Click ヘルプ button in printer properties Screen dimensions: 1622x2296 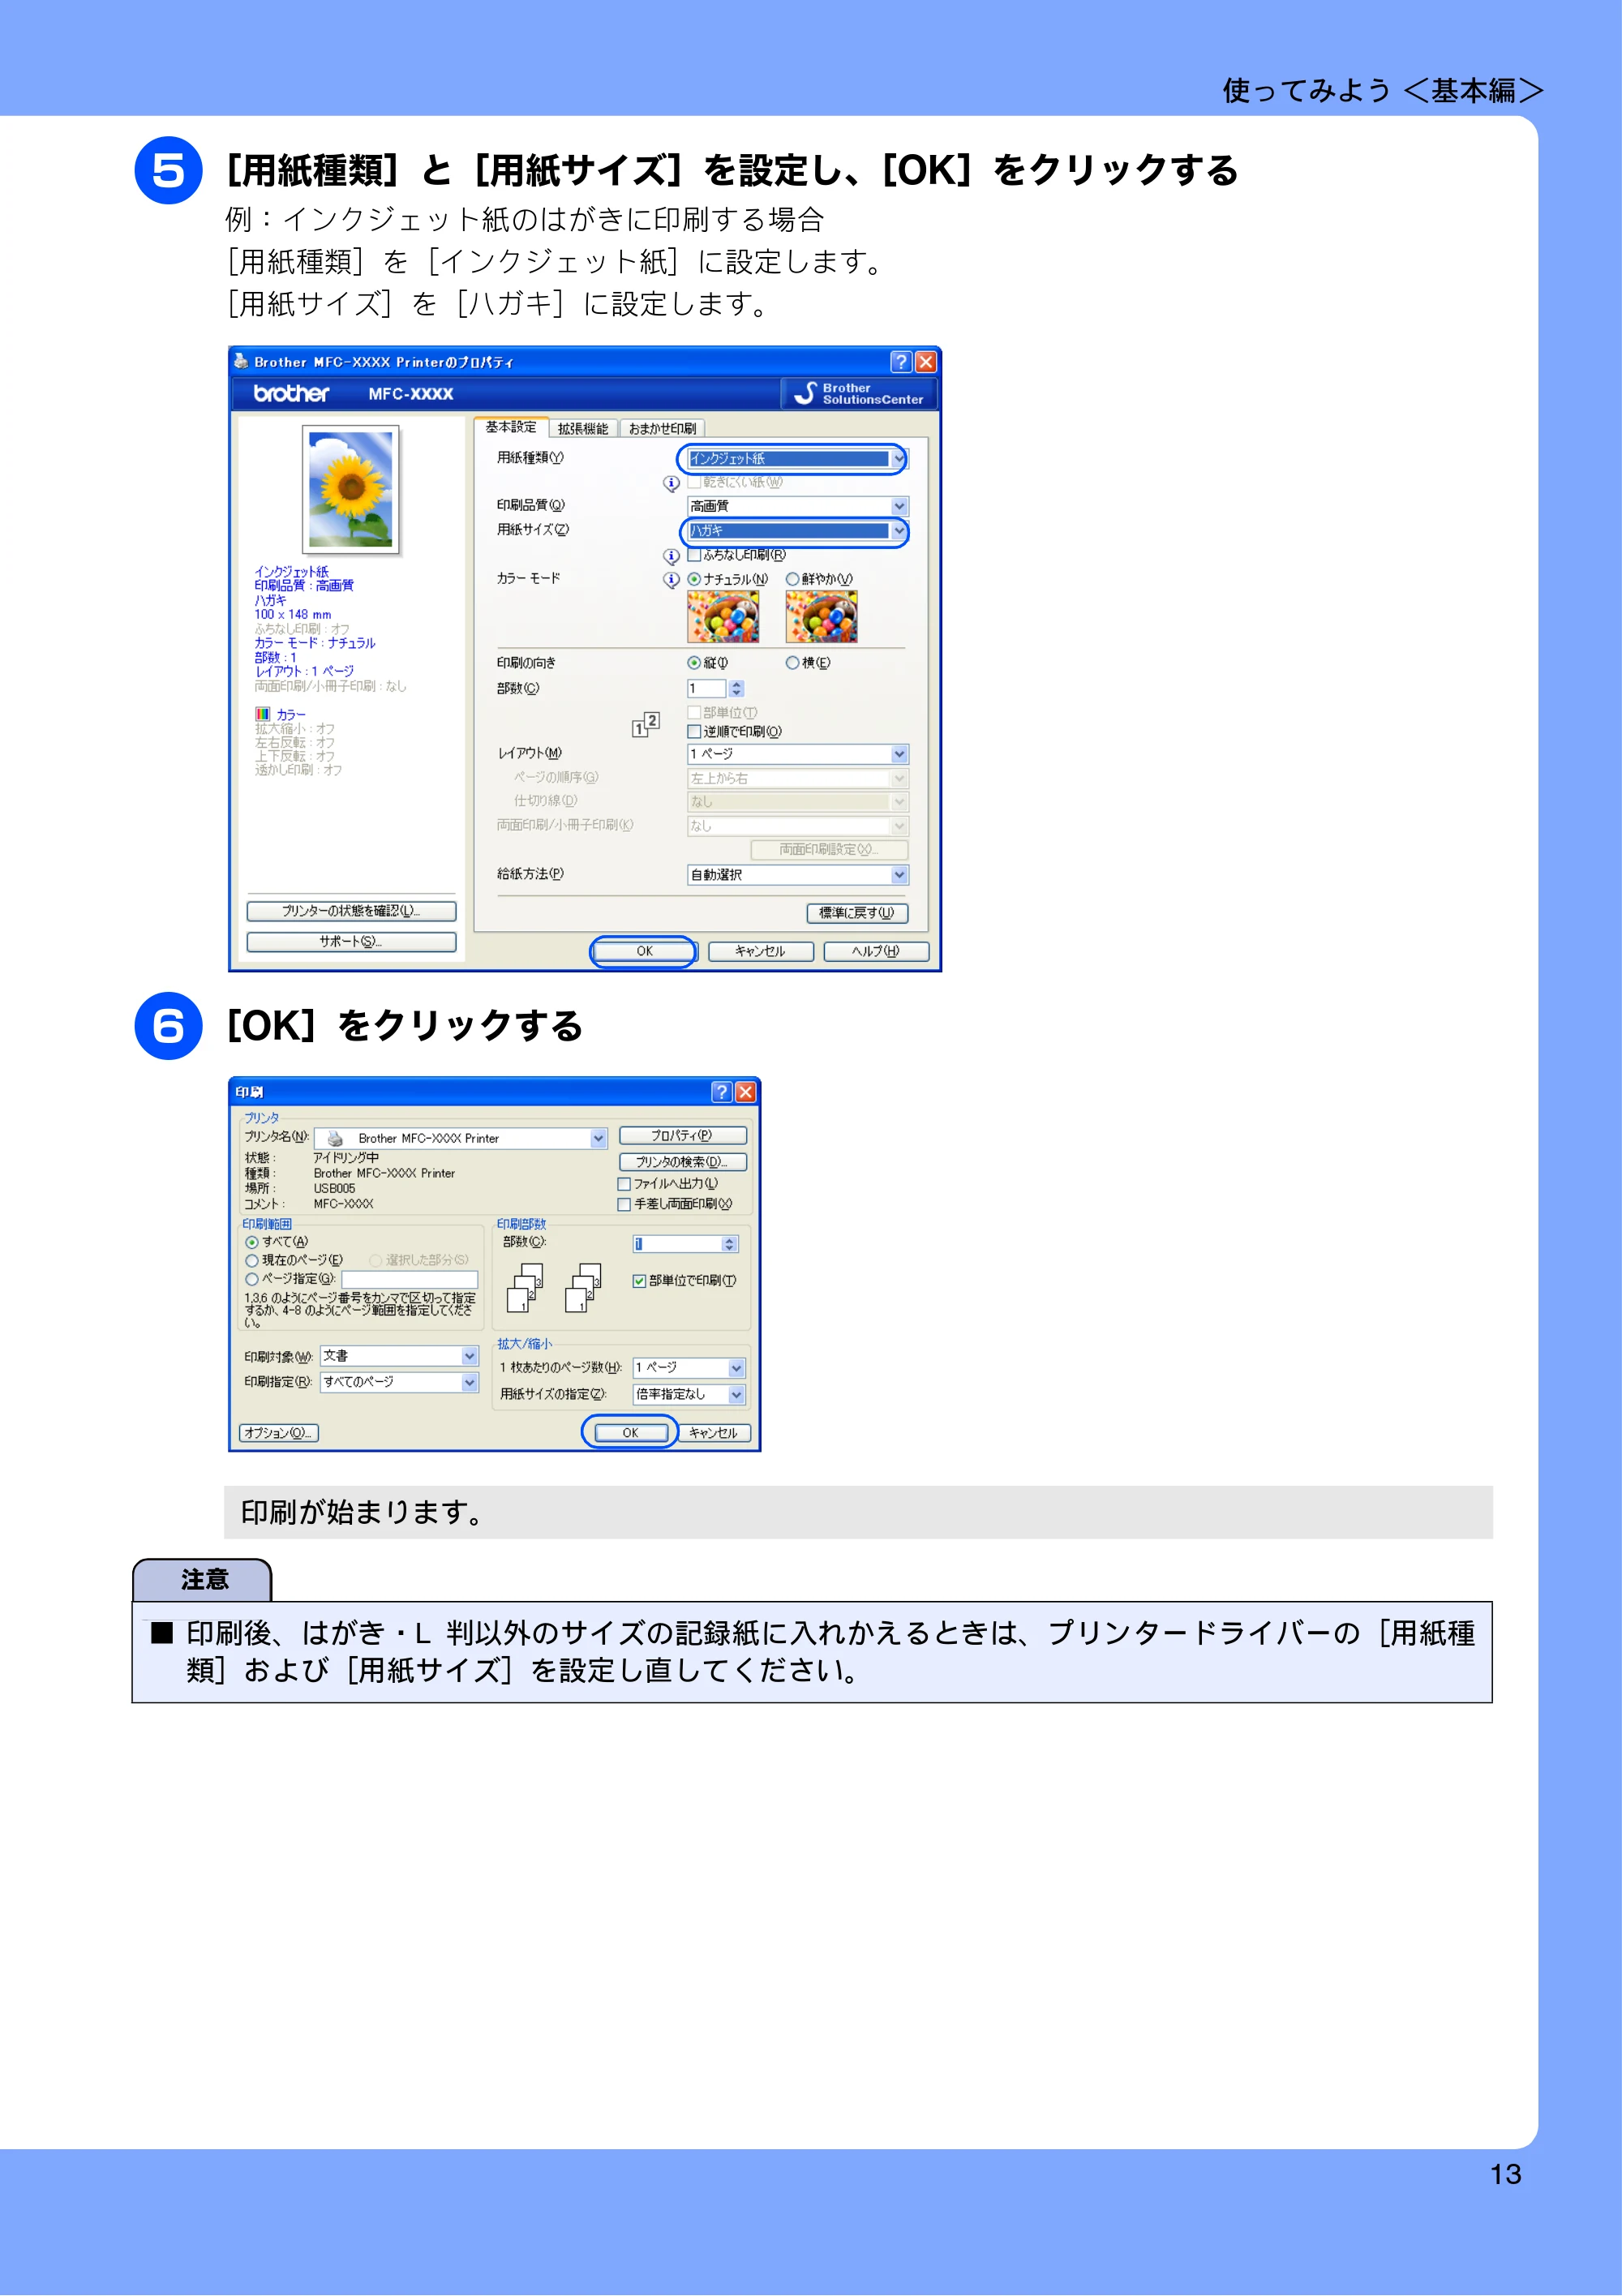tap(876, 952)
